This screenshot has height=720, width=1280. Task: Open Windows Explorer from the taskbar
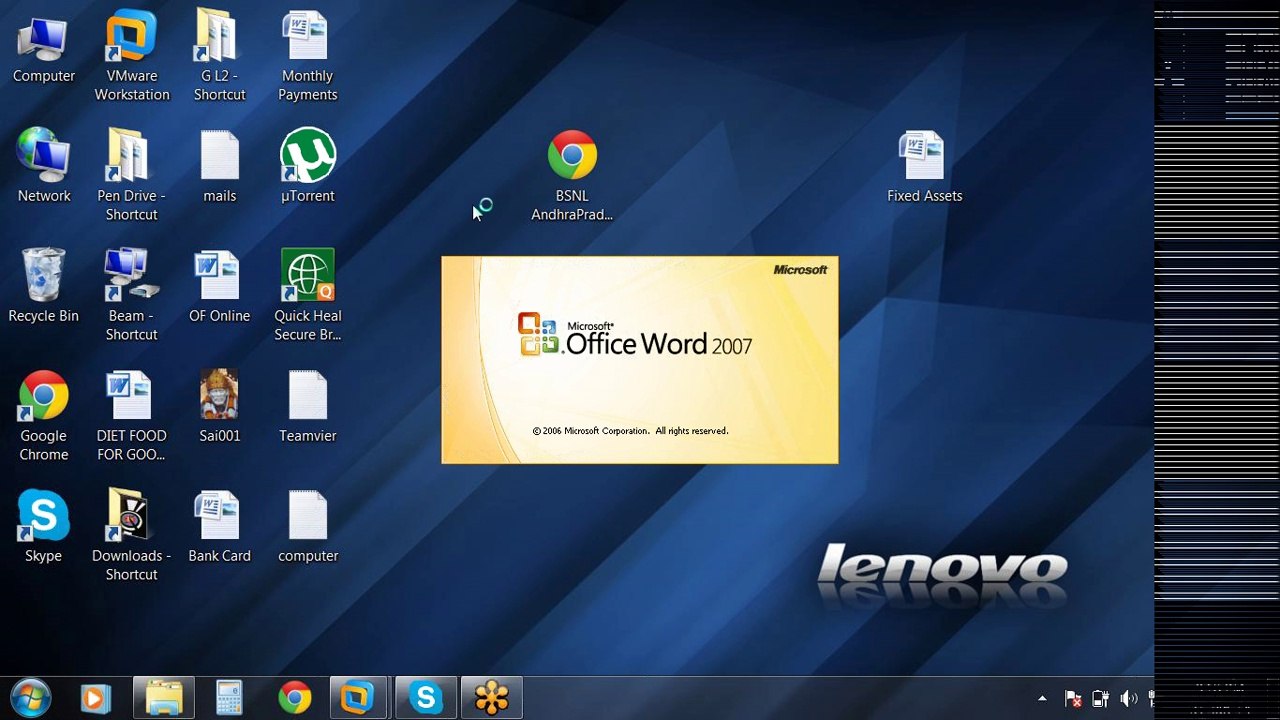point(164,697)
